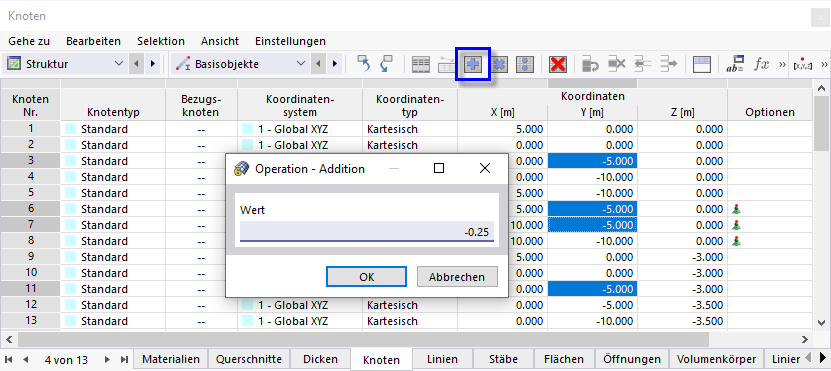Go to previous table with bottom navigation
Viewport: 831px width, 371px height.
click(x=25, y=359)
